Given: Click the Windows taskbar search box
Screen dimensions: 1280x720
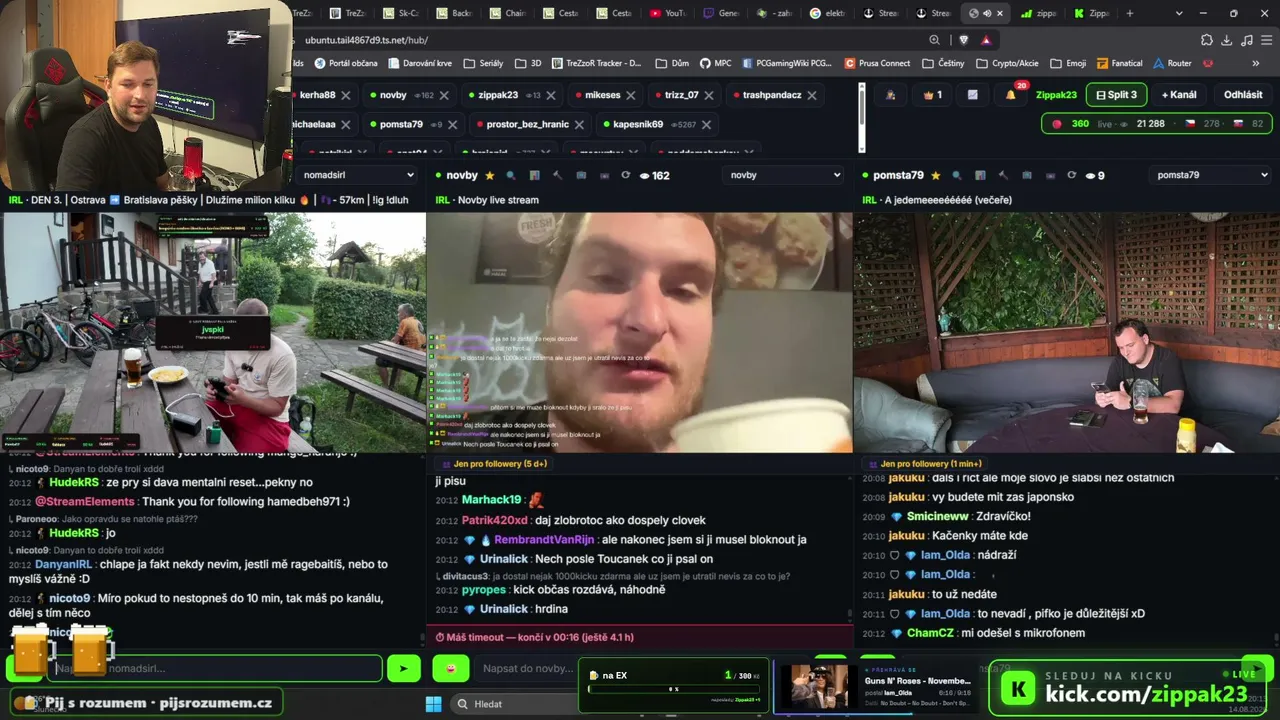Looking at the screenshot, I should [x=512, y=704].
